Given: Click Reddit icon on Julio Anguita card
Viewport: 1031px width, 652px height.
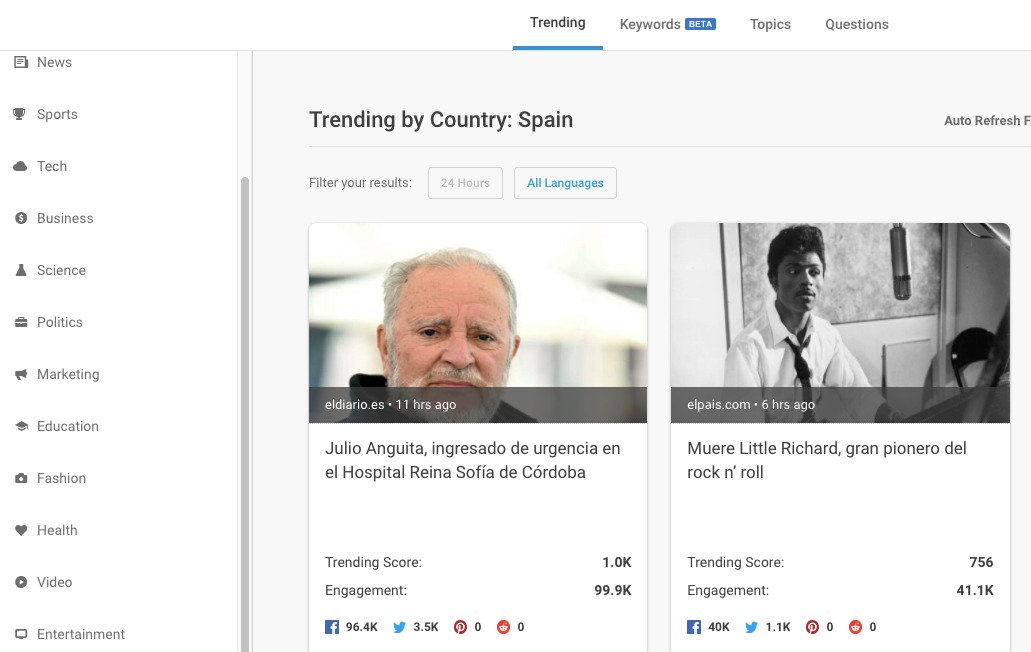Looking at the screenshot, I should pos(503,627).
